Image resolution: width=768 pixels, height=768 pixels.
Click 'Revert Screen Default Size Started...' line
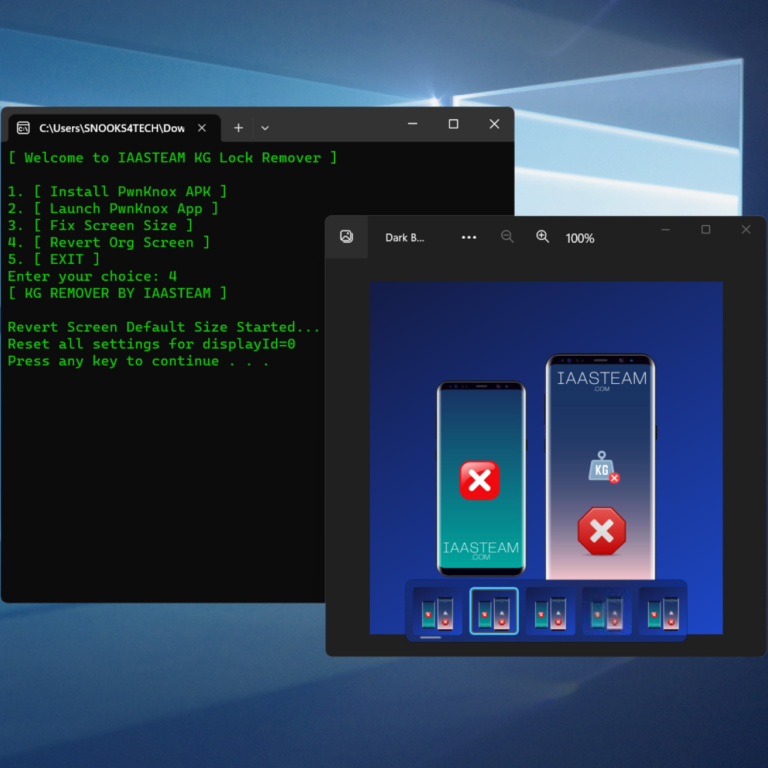pos(164,327)
